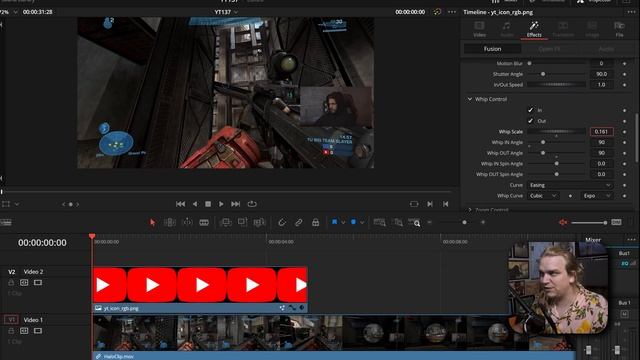The width and height of the screenshot is (640, 360).
Task: Click the timeline zoom plus button
Action: coord(483,222)
